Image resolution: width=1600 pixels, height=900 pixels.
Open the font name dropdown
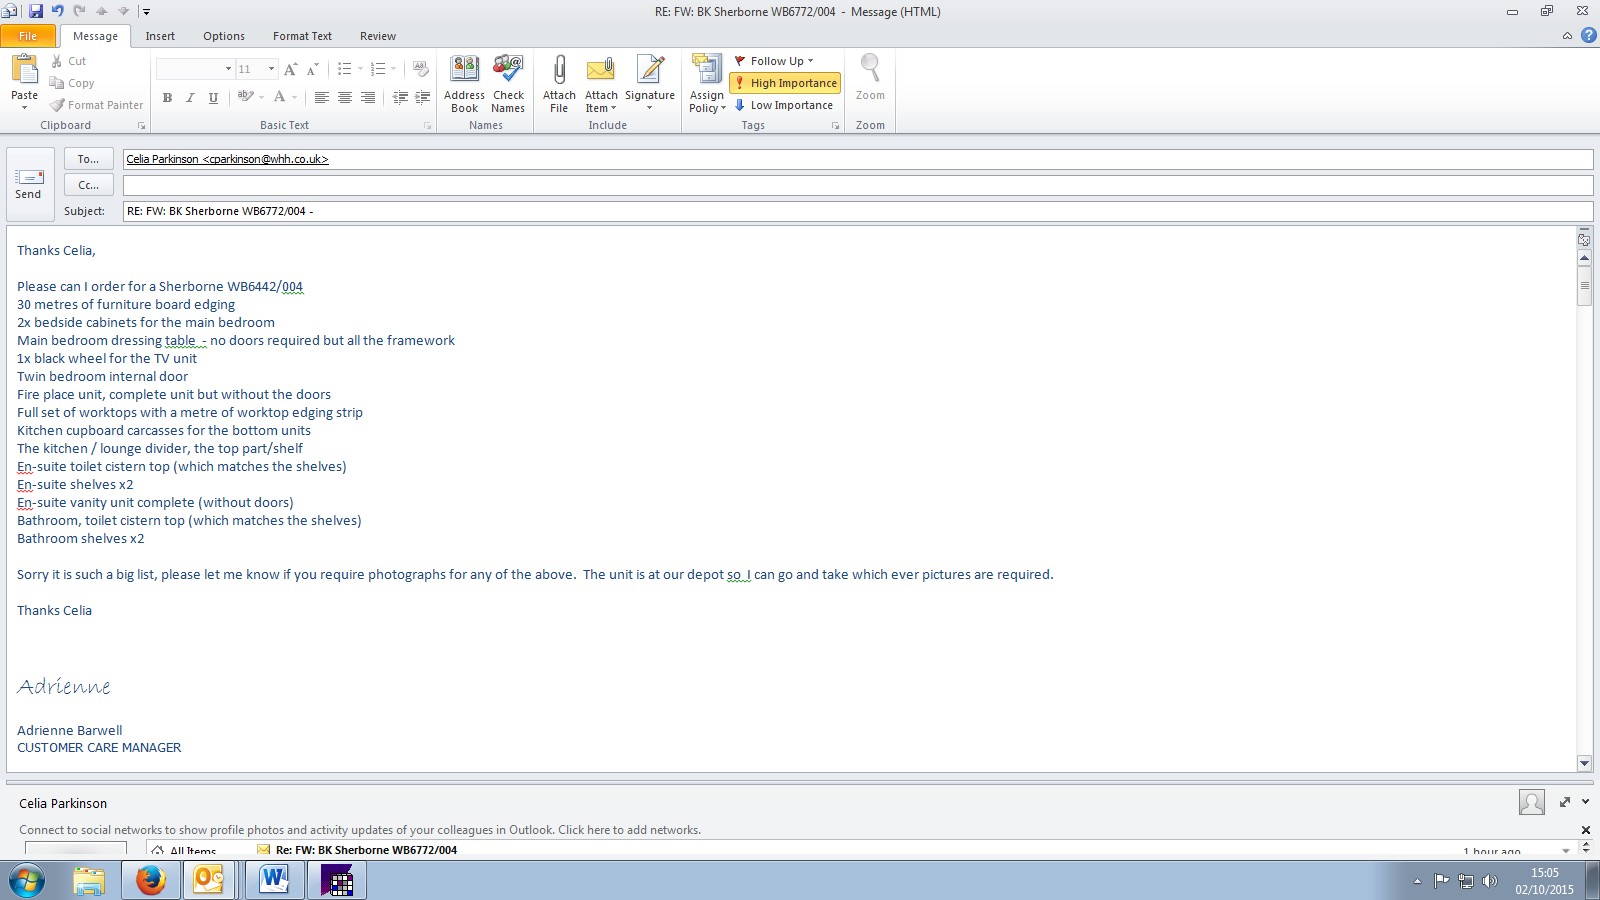pyautogui.click(x=228, y=69)
